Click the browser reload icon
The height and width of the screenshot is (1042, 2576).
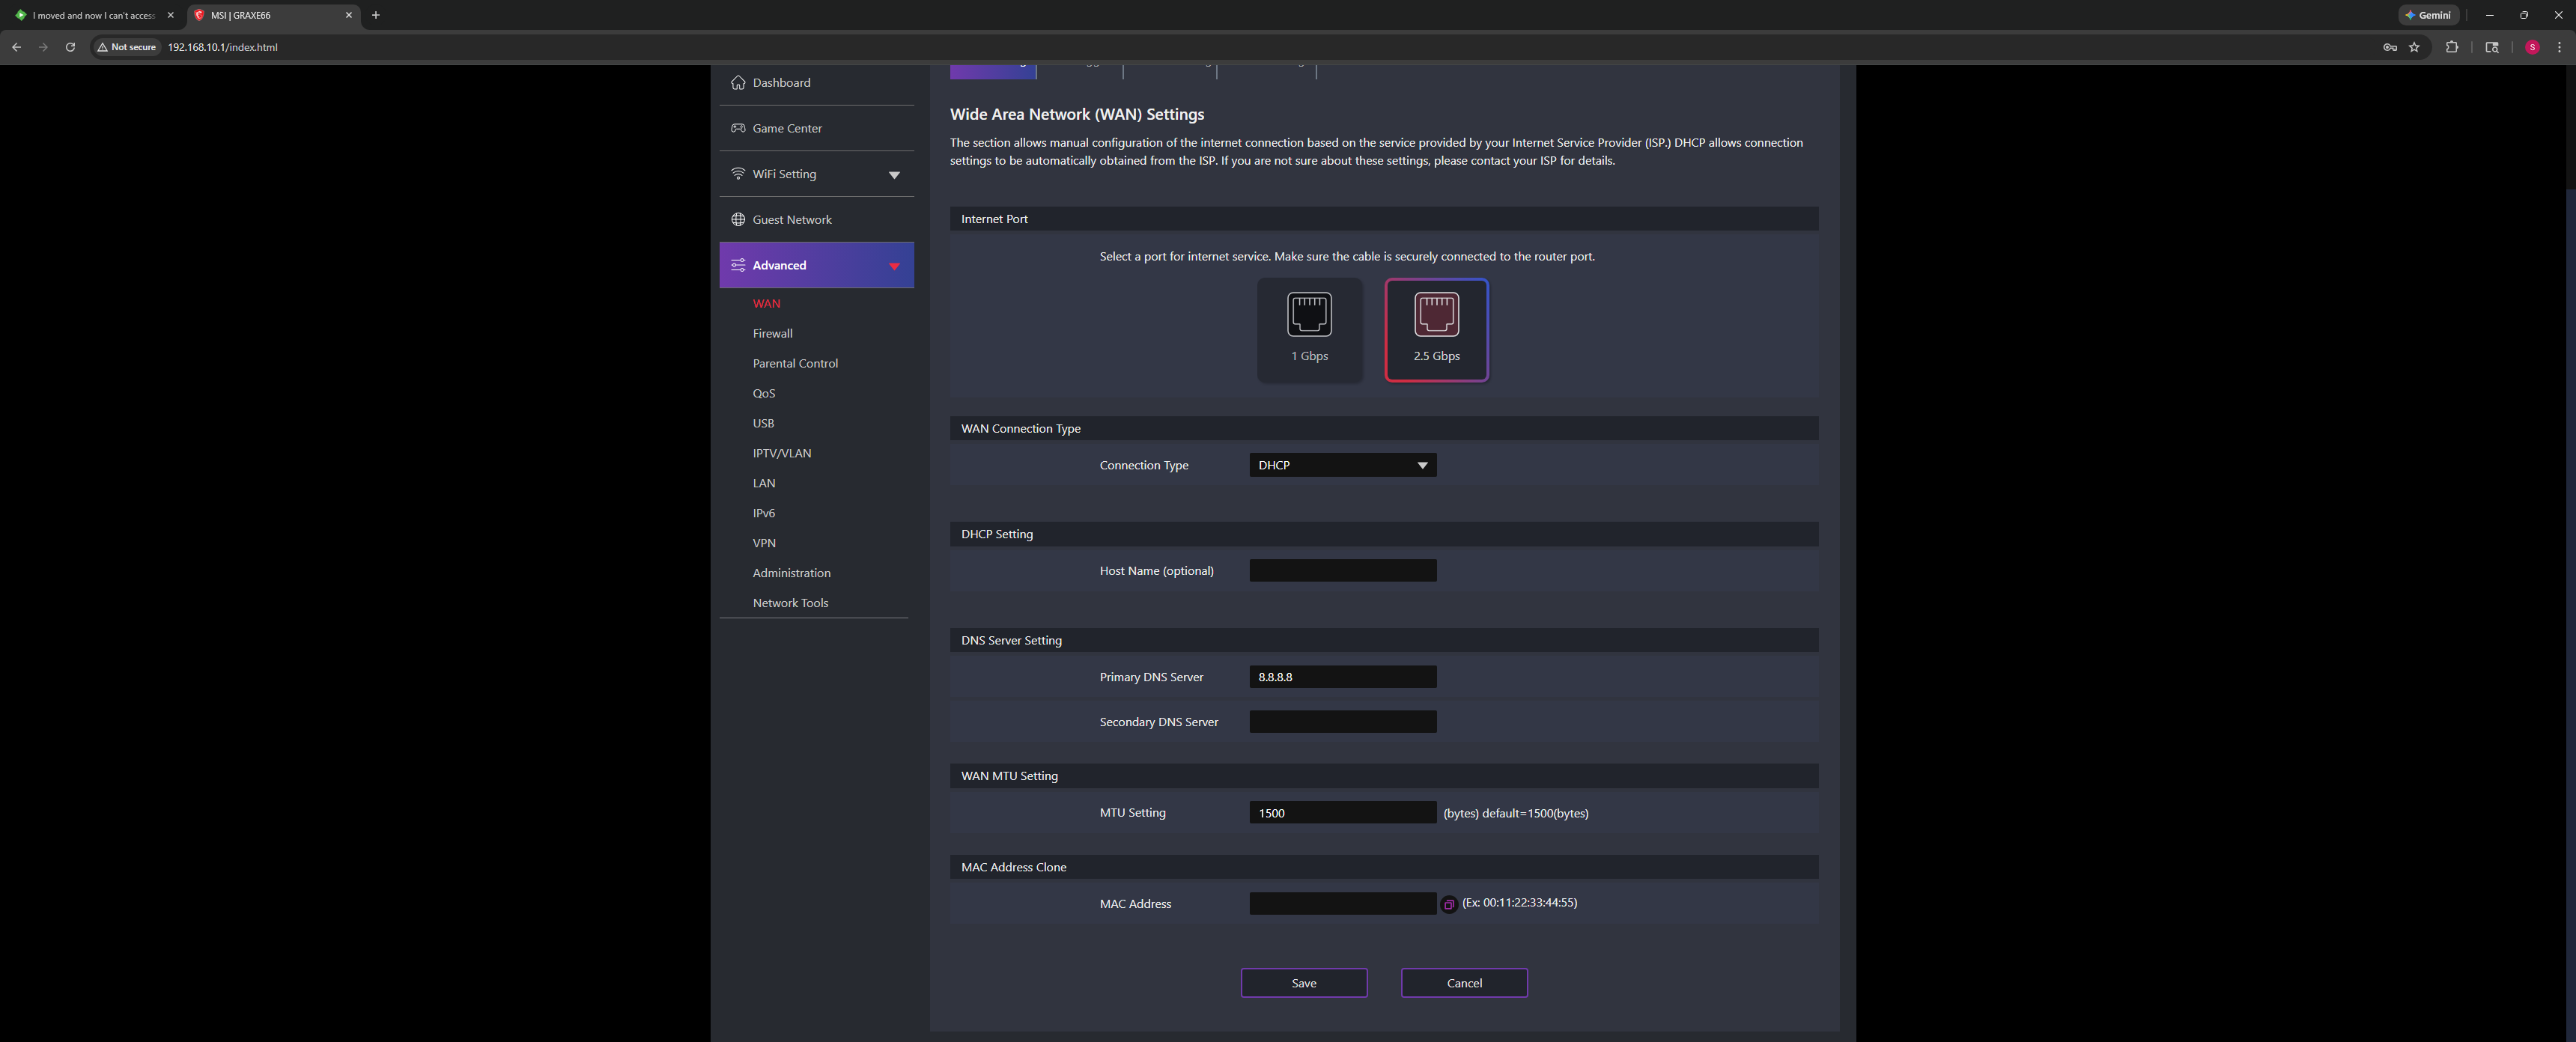click(70, 47)
